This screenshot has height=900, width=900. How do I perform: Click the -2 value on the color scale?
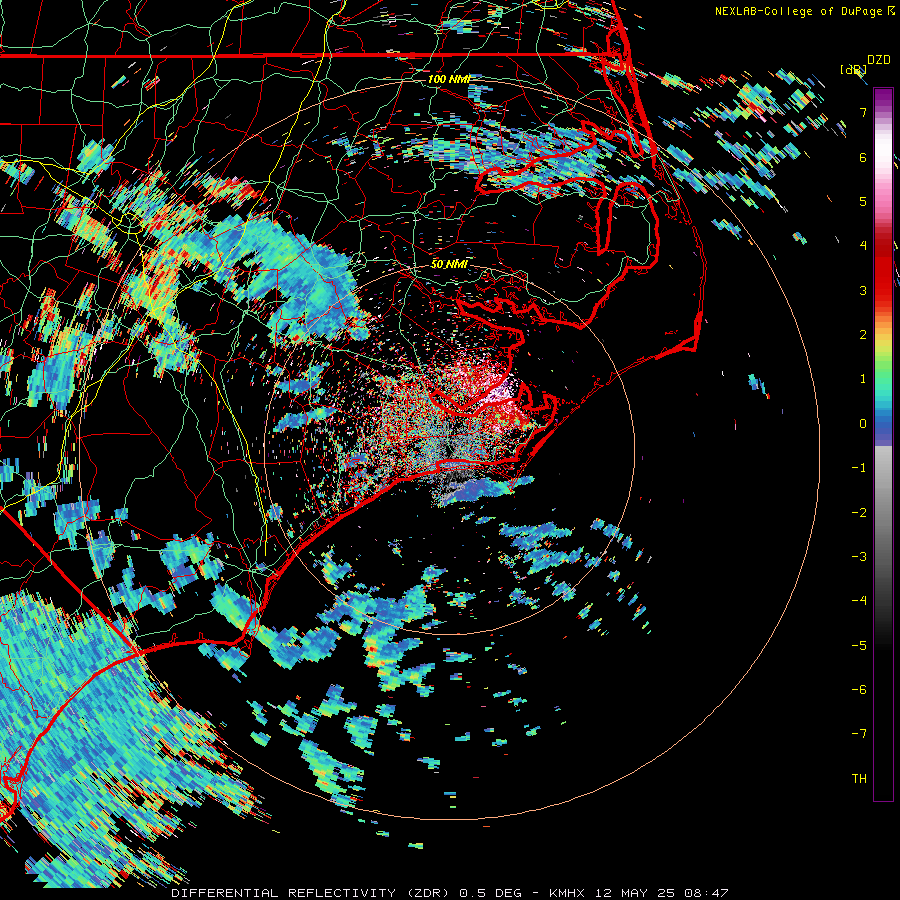[x=859, y=513]
